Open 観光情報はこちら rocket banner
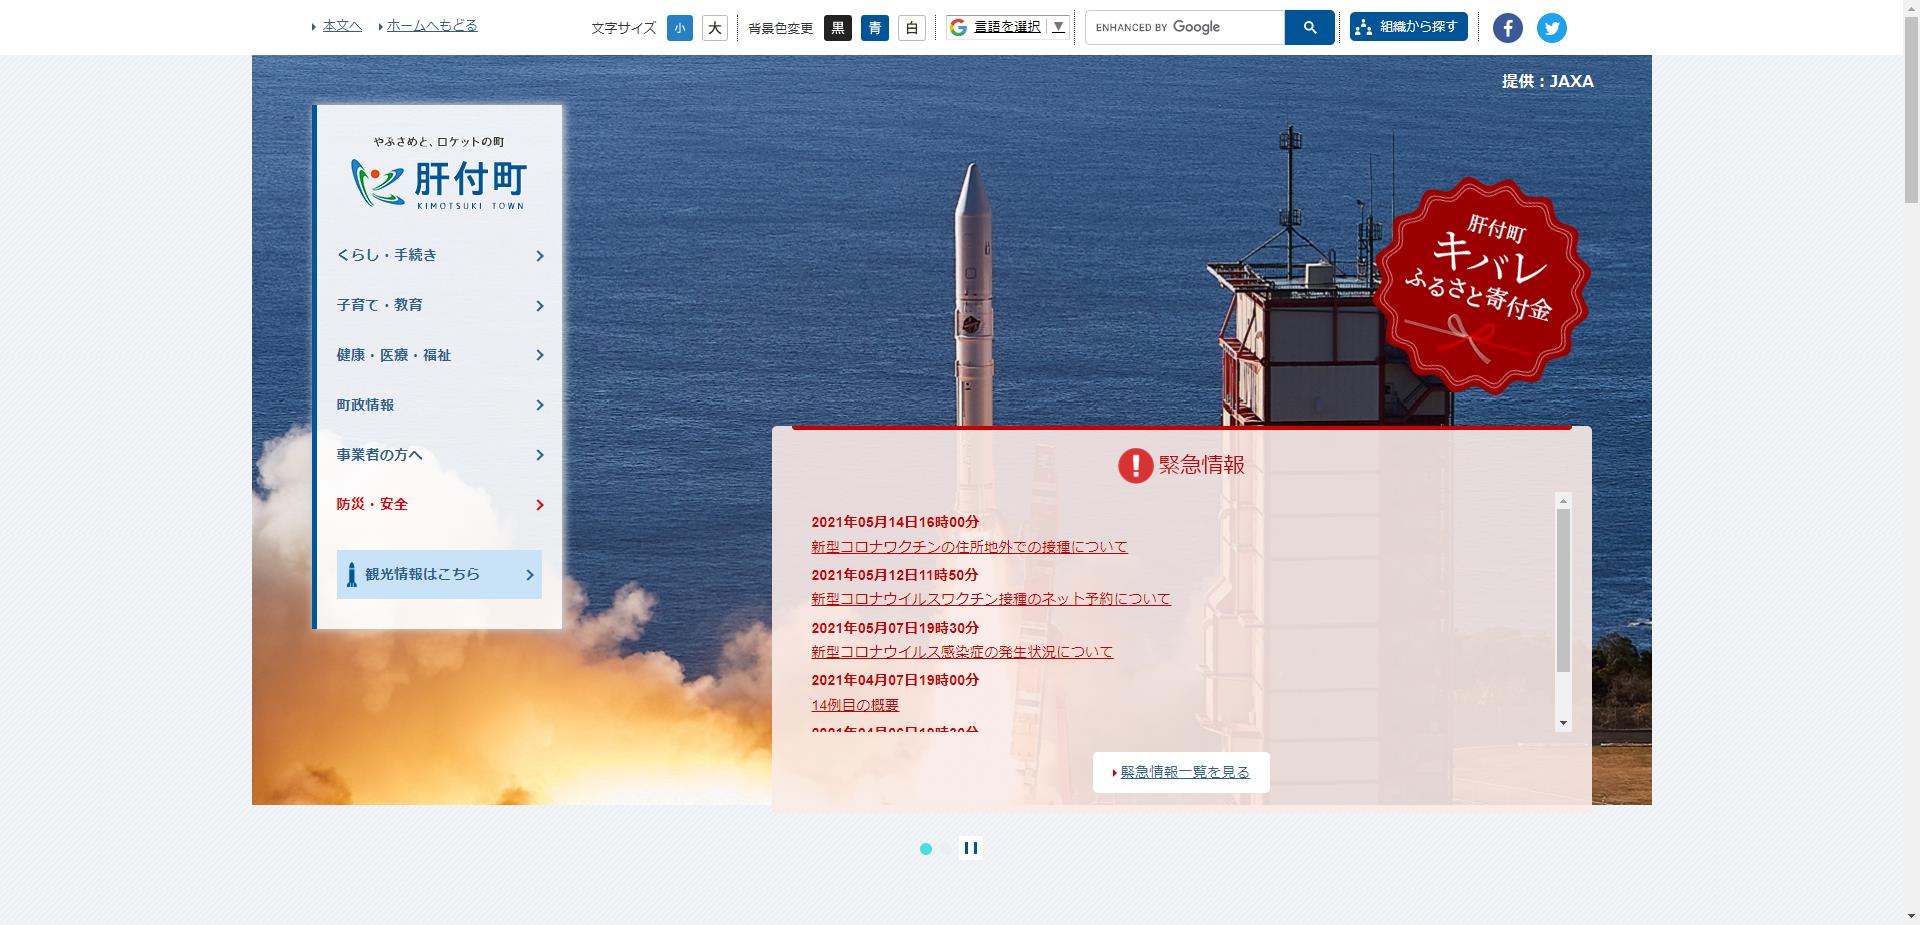This screenshot has height=925, width=1920. coord(439,574)
